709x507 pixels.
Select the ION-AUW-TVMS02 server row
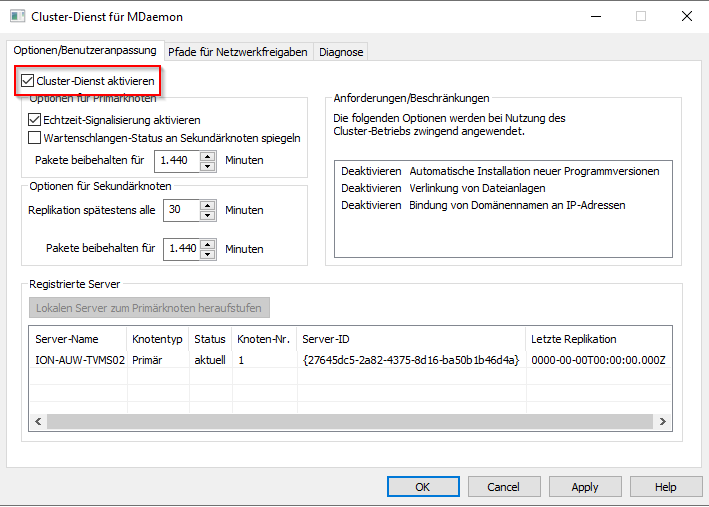click(80, 359)
